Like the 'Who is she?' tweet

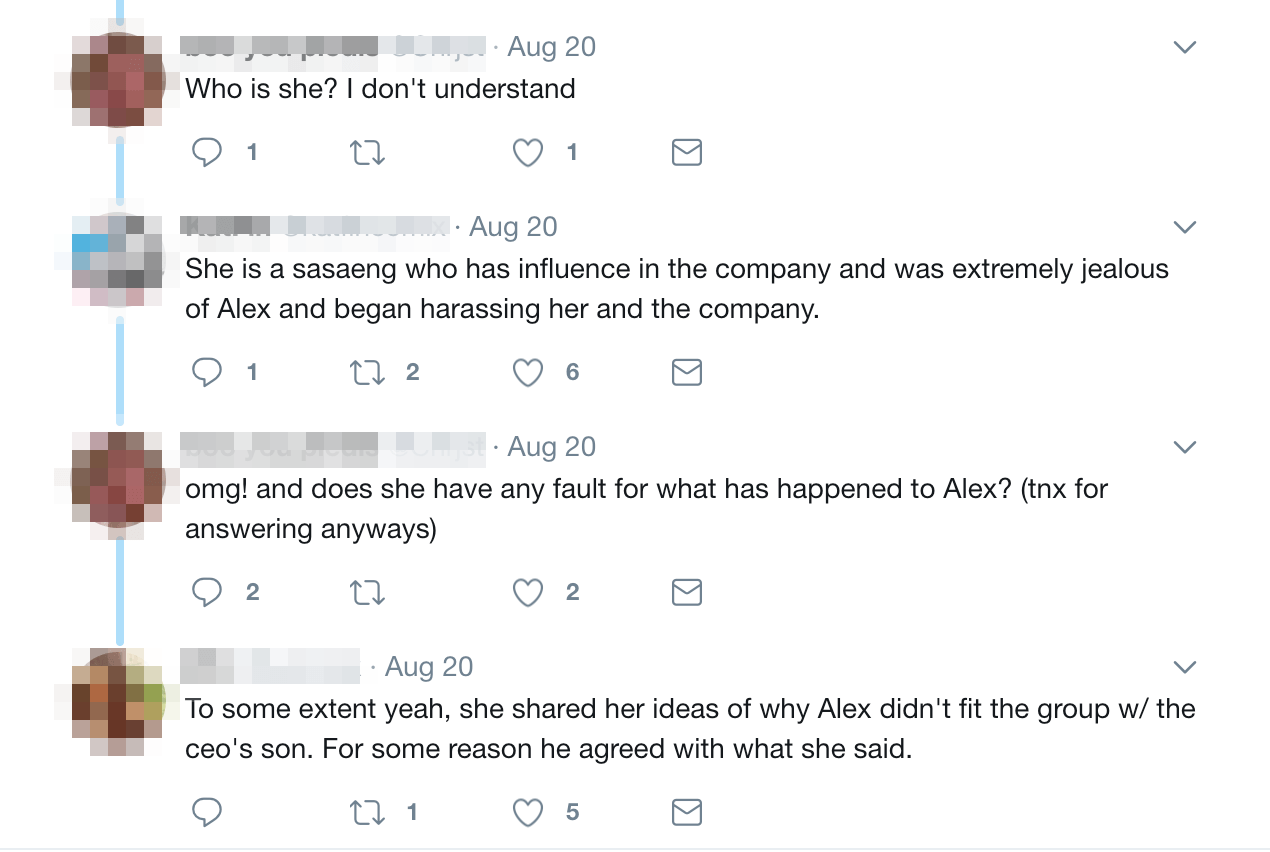pos(528,153)
